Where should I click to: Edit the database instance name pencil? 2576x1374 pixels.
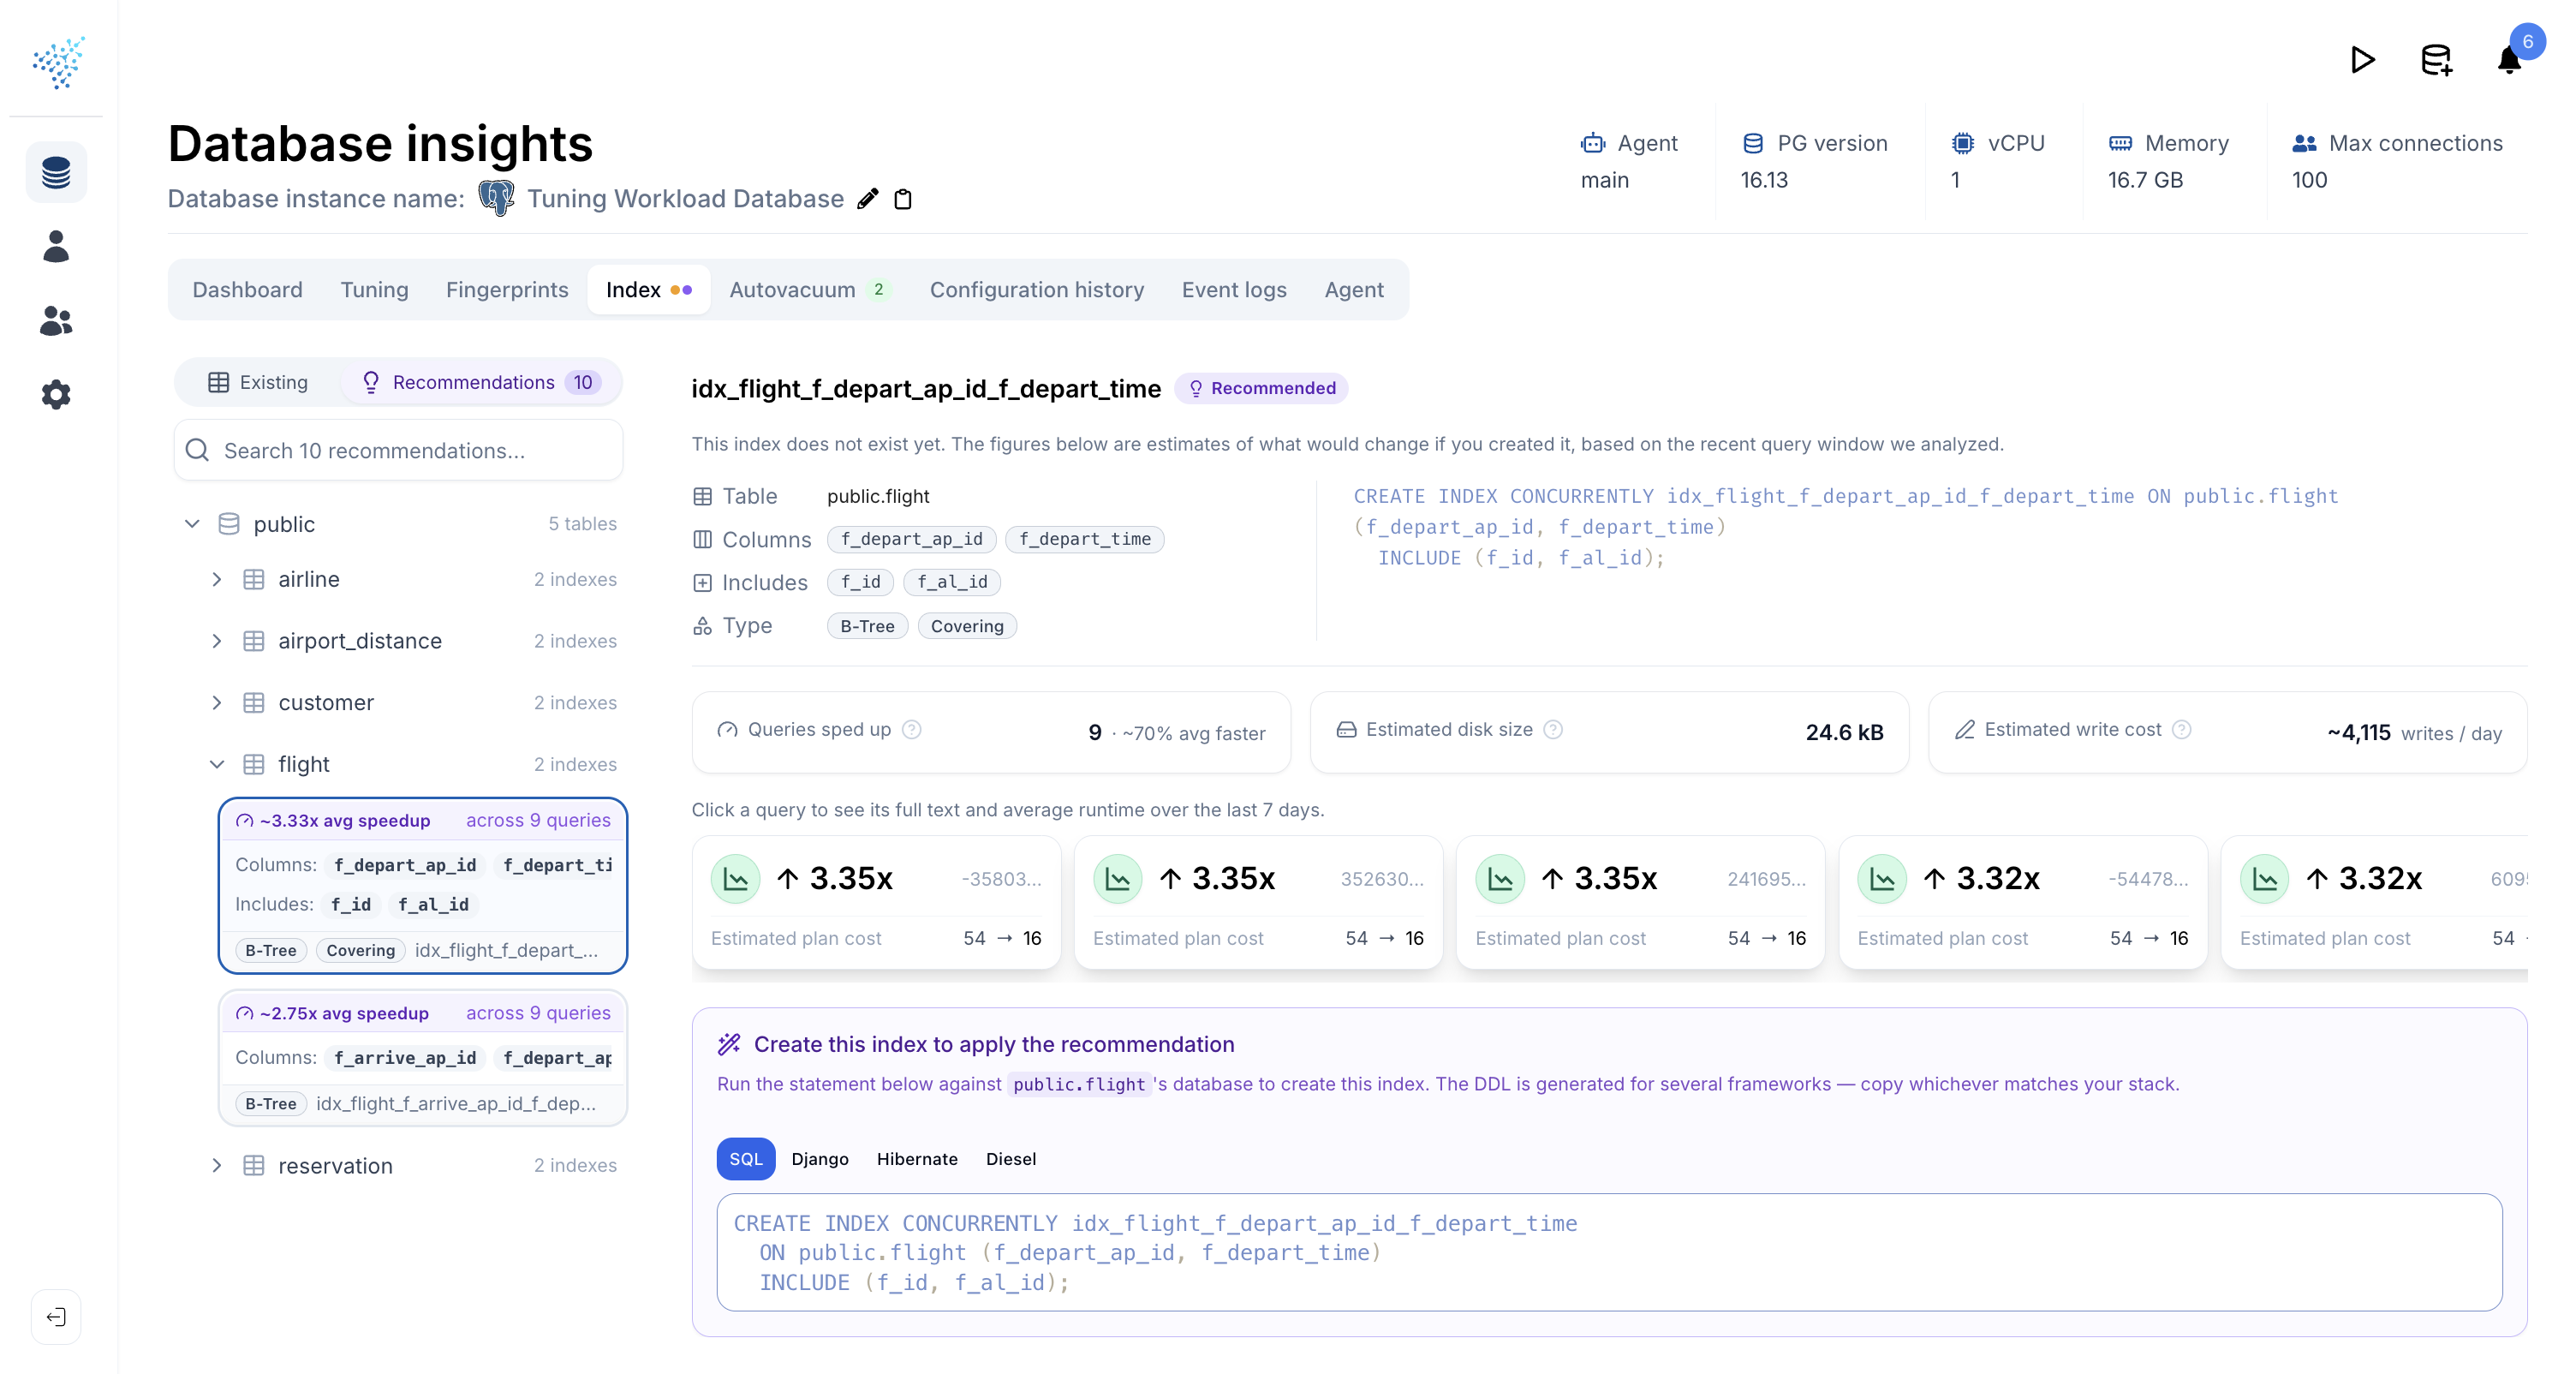click(x=868, y=199)
